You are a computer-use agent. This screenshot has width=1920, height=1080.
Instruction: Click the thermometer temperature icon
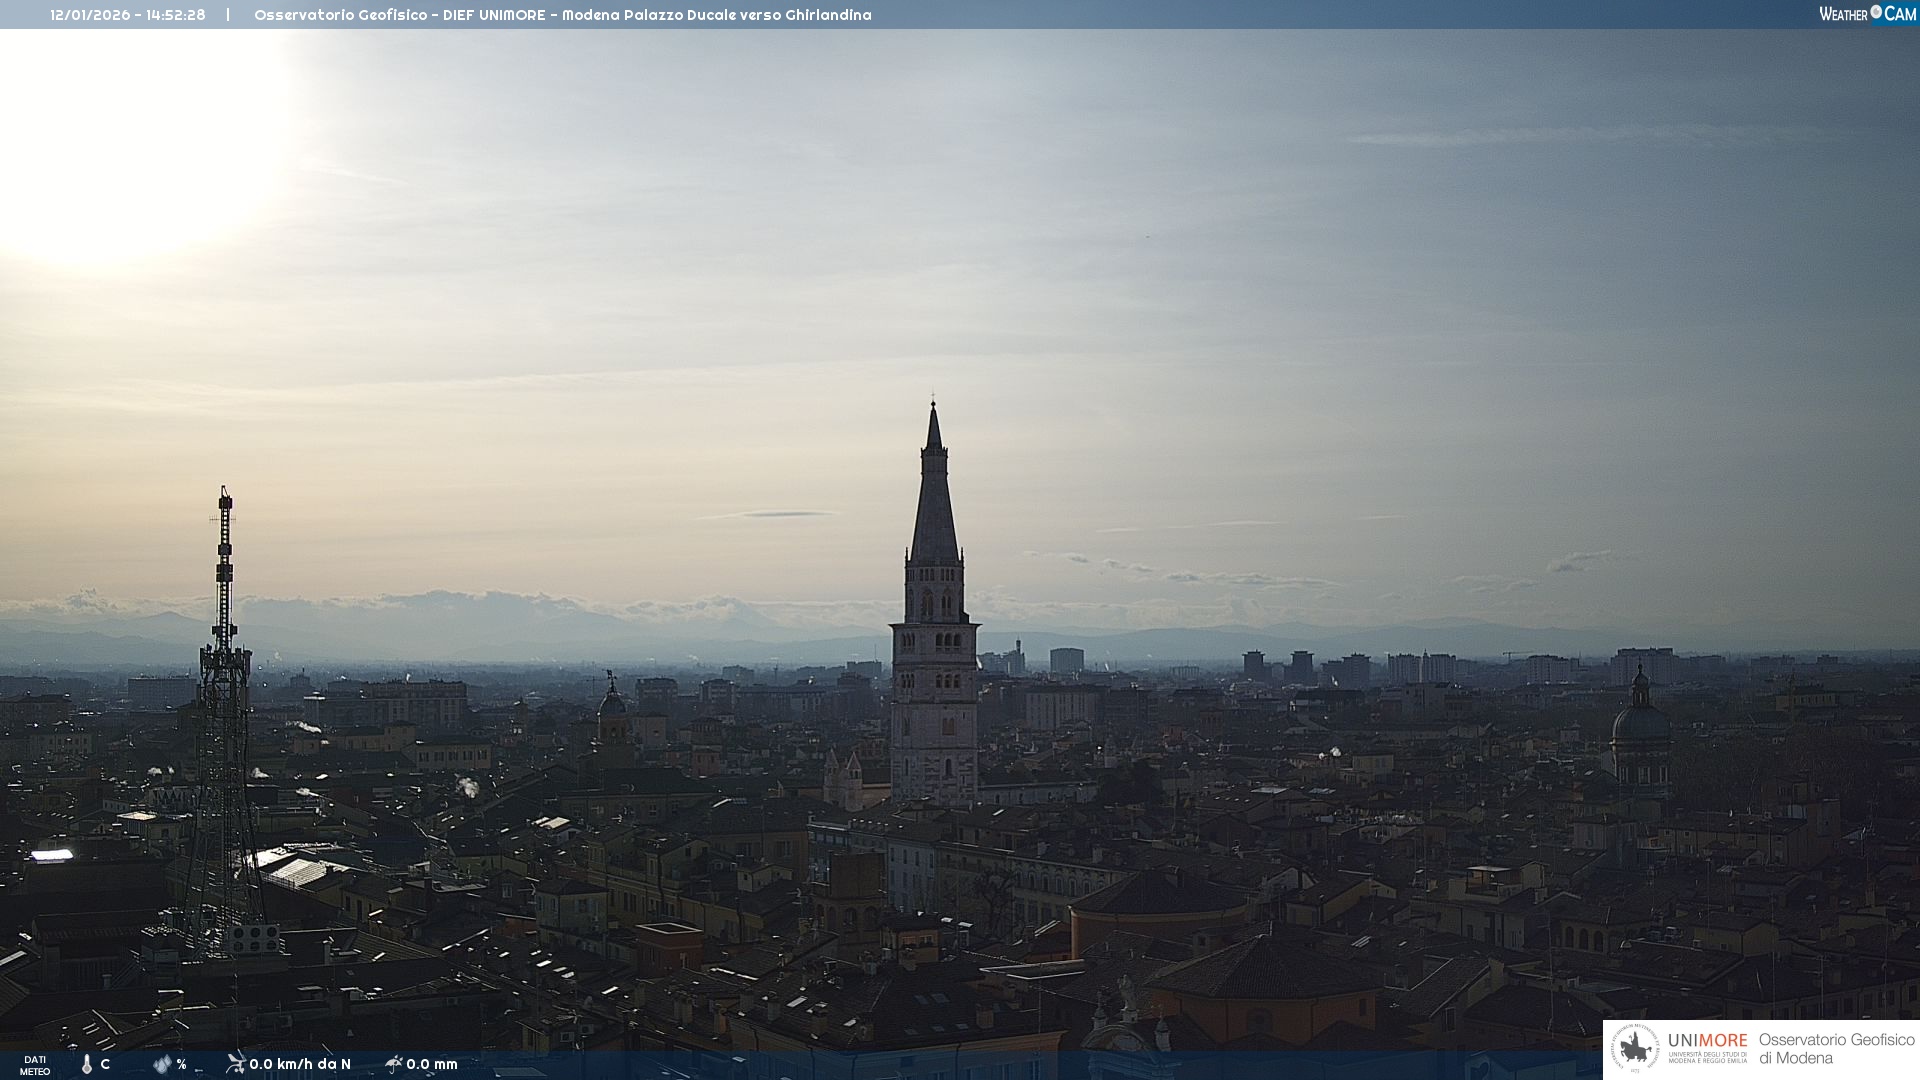(87, 1065)
